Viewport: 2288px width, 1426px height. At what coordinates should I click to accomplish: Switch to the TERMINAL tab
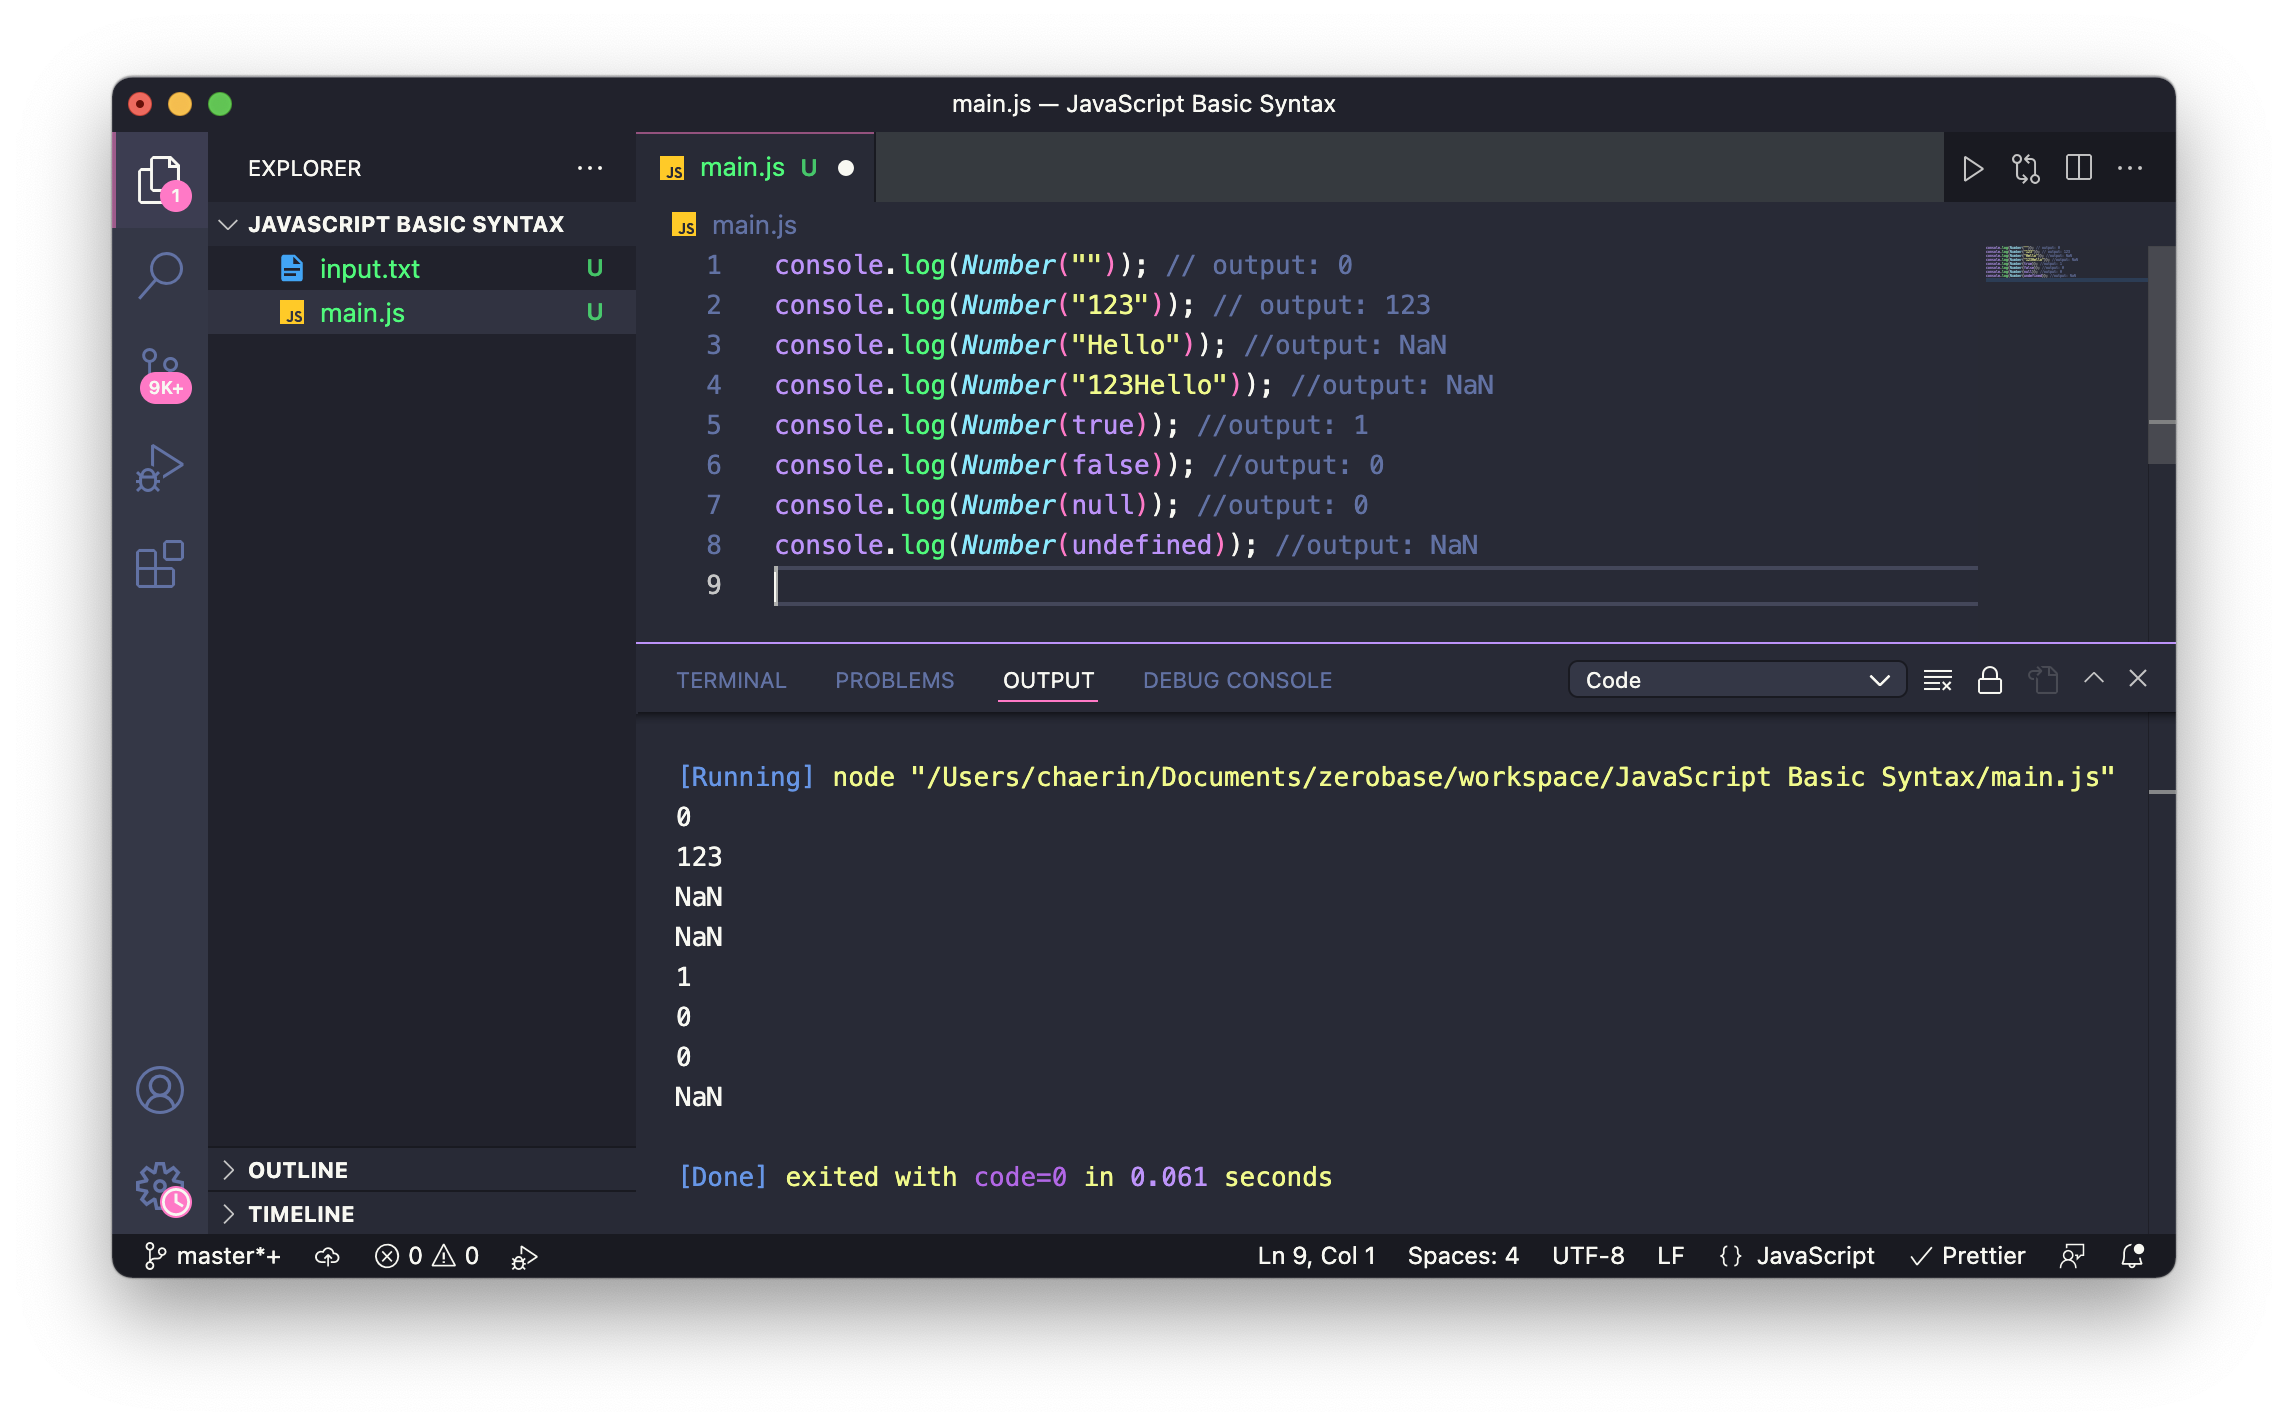731,680
